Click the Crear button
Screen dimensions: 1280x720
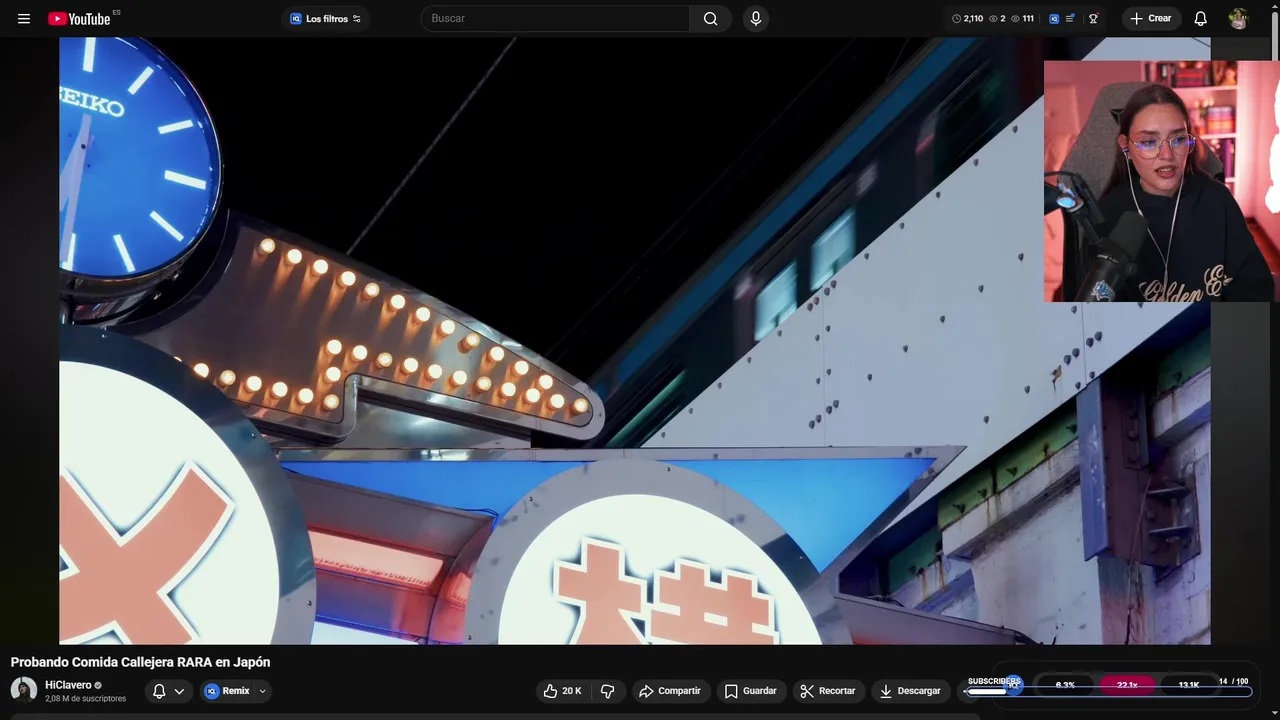pyautogui.click(x=1150, y=19)
